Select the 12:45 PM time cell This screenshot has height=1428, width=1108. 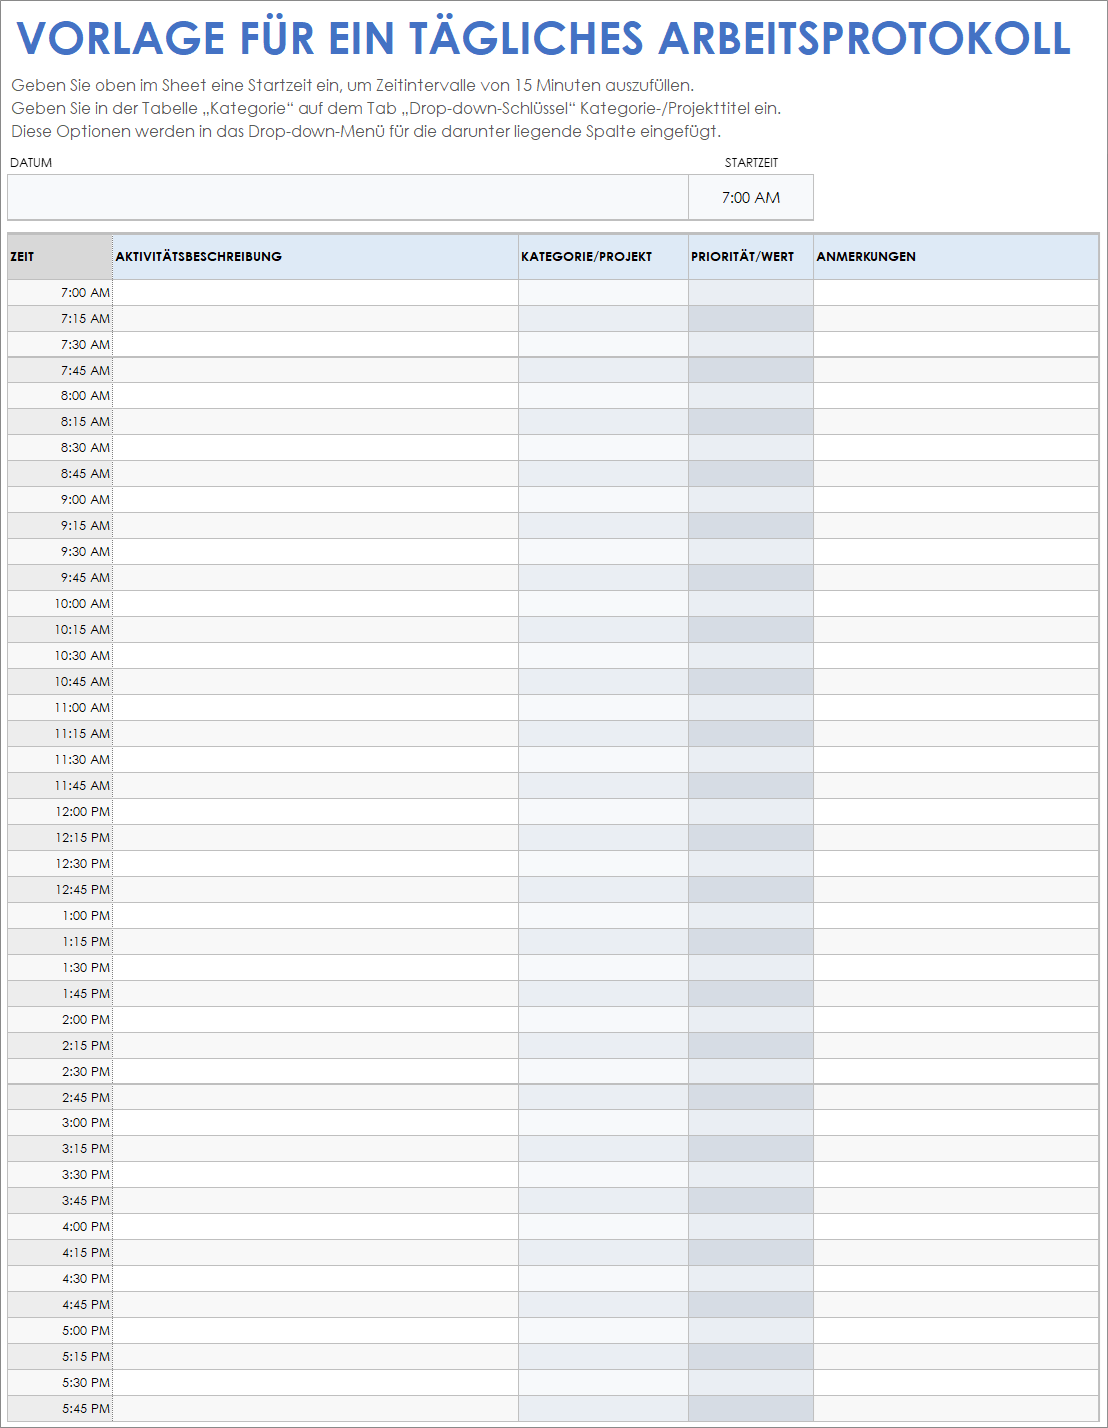[x=60, y=890]
